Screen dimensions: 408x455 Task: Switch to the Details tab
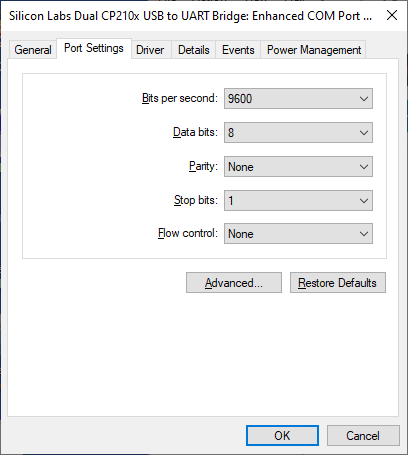click(194, 50)
